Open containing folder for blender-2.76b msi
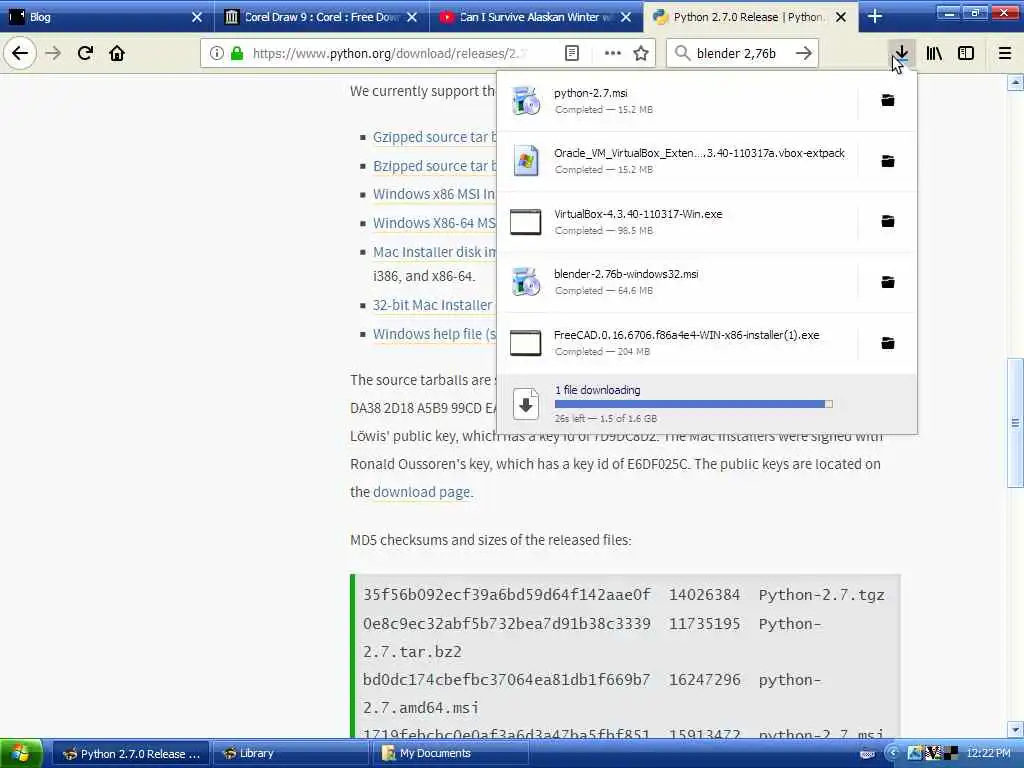This screenshot has height=768, width=1024. point(888,282)
